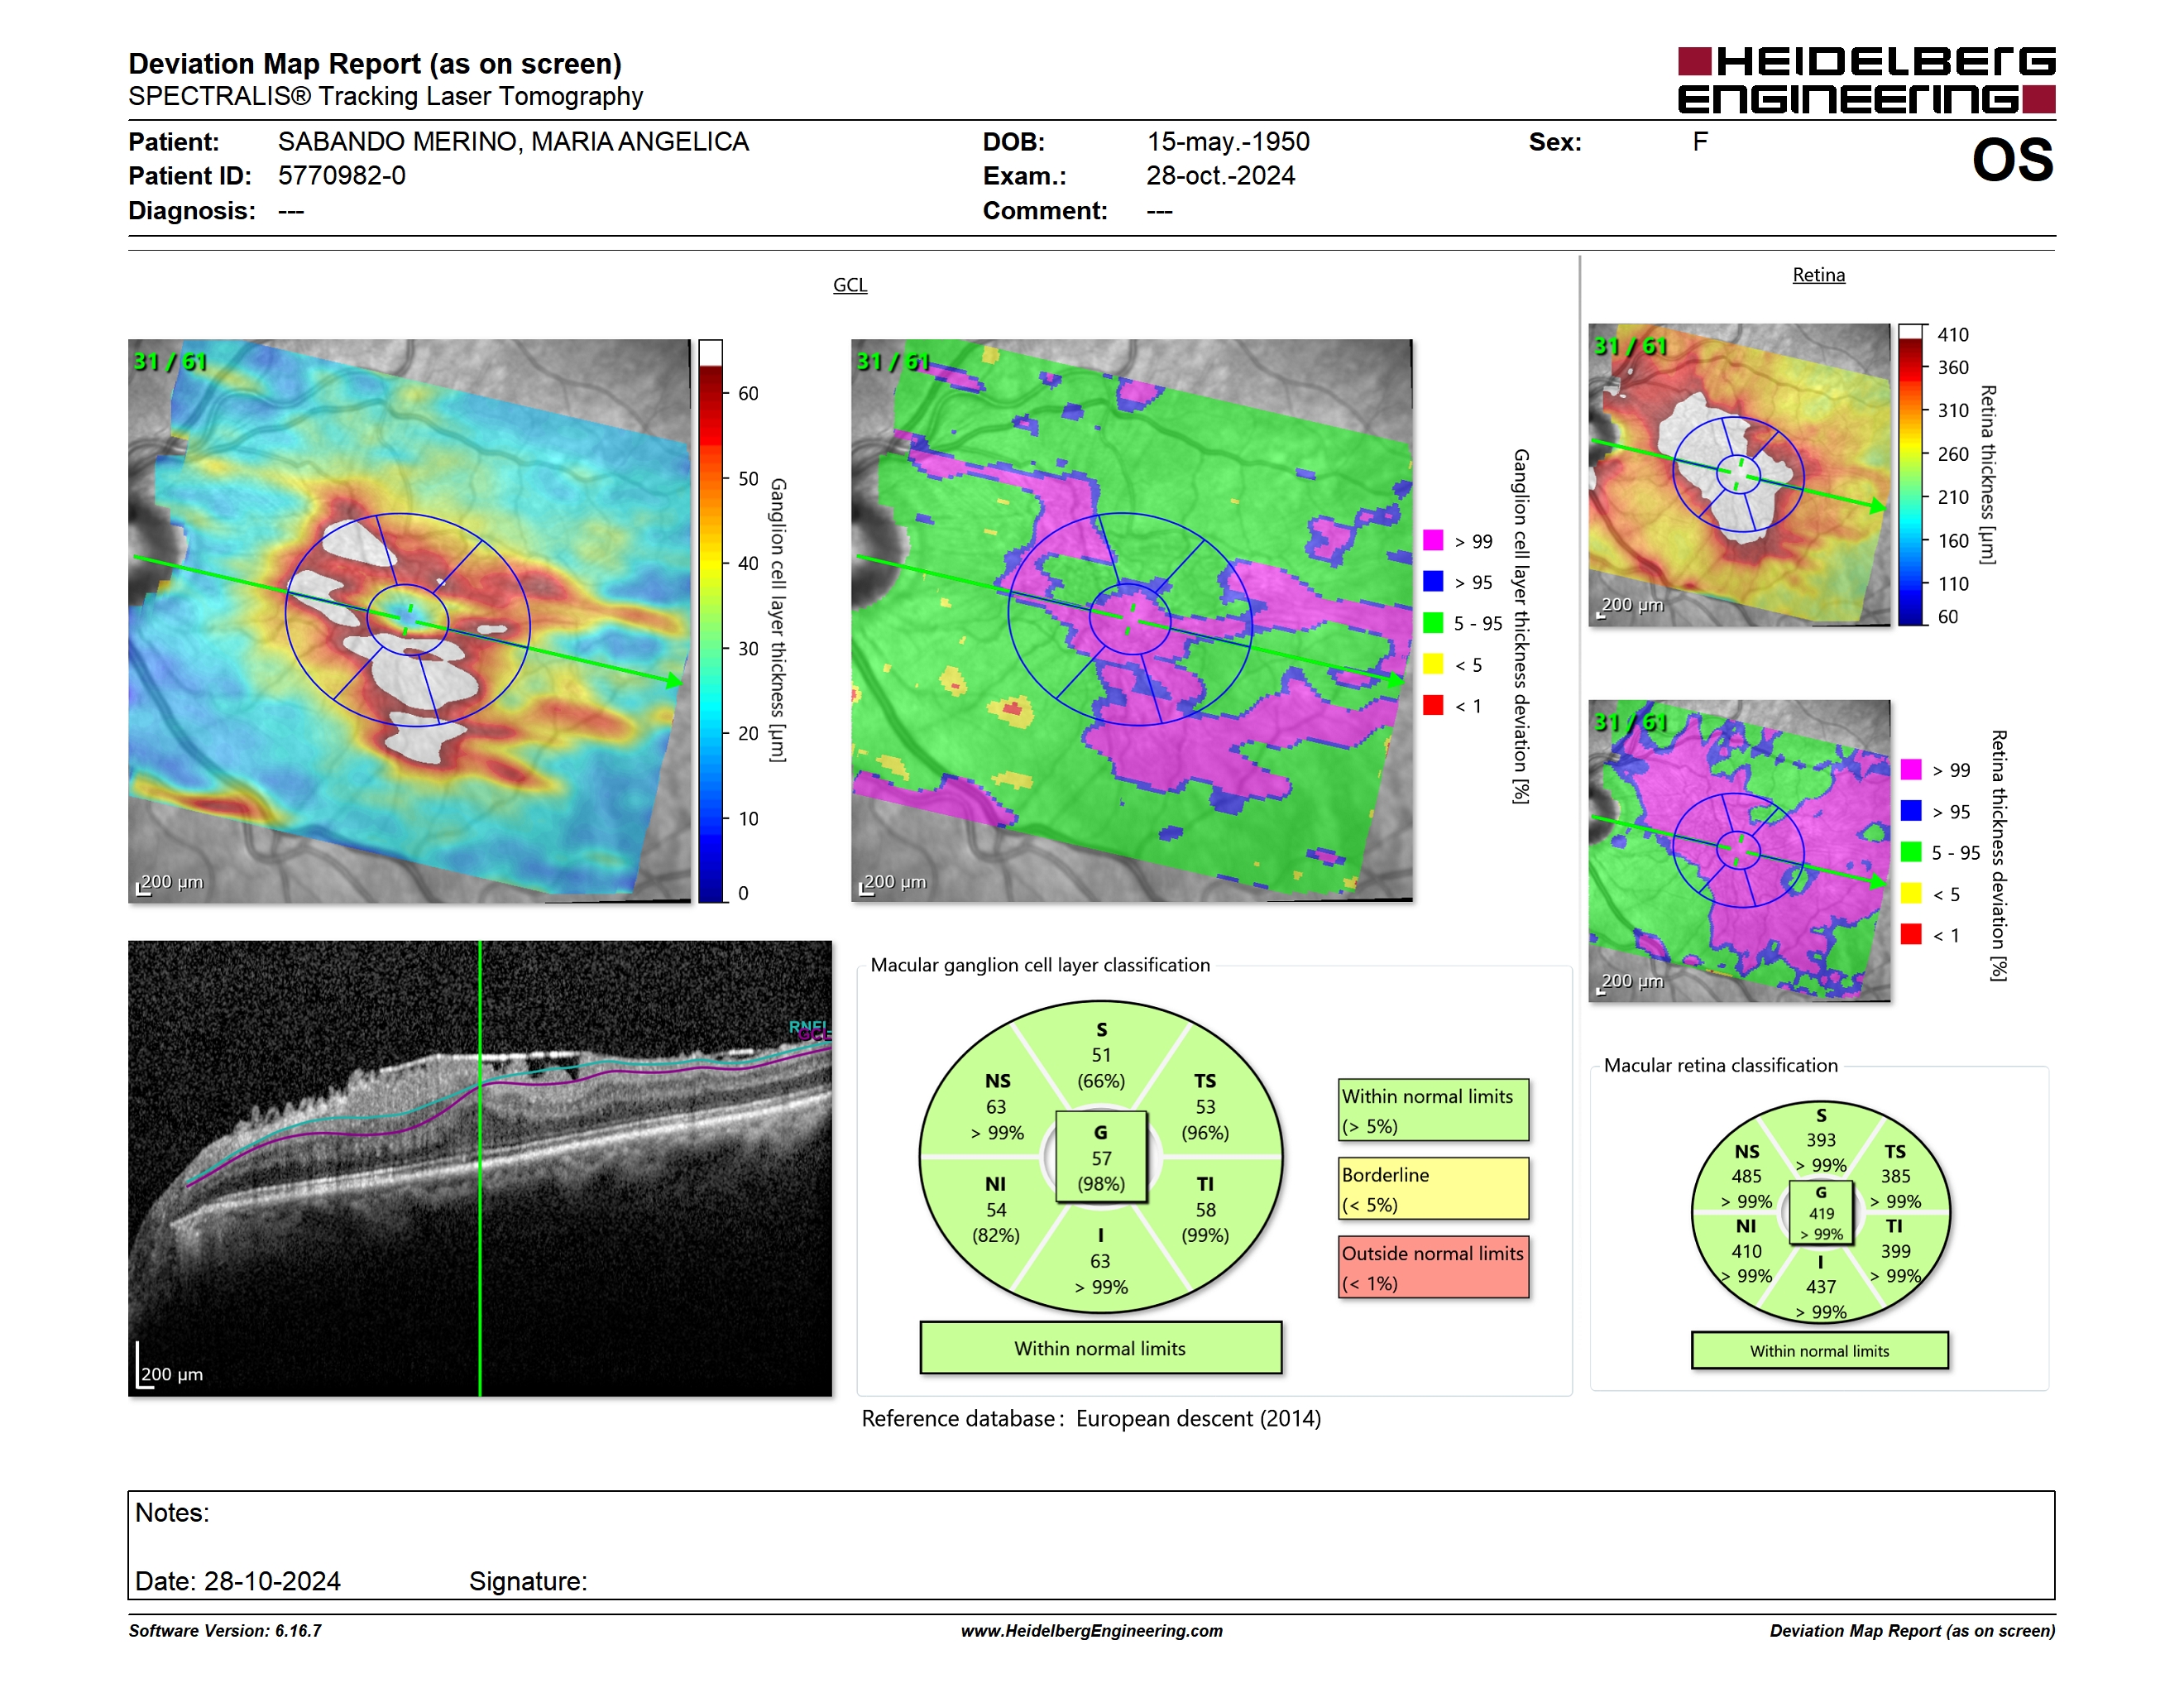Click the 'Date: 28-10-2024' text
Image resolution: width=2184 pixels, height=1688 pixels.
click(238, 1581)
